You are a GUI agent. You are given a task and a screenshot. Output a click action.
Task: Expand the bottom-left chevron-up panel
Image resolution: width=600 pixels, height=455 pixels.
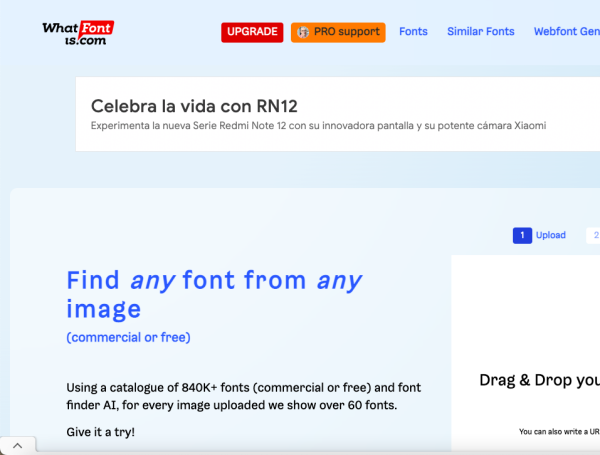[x=18, y=446]
